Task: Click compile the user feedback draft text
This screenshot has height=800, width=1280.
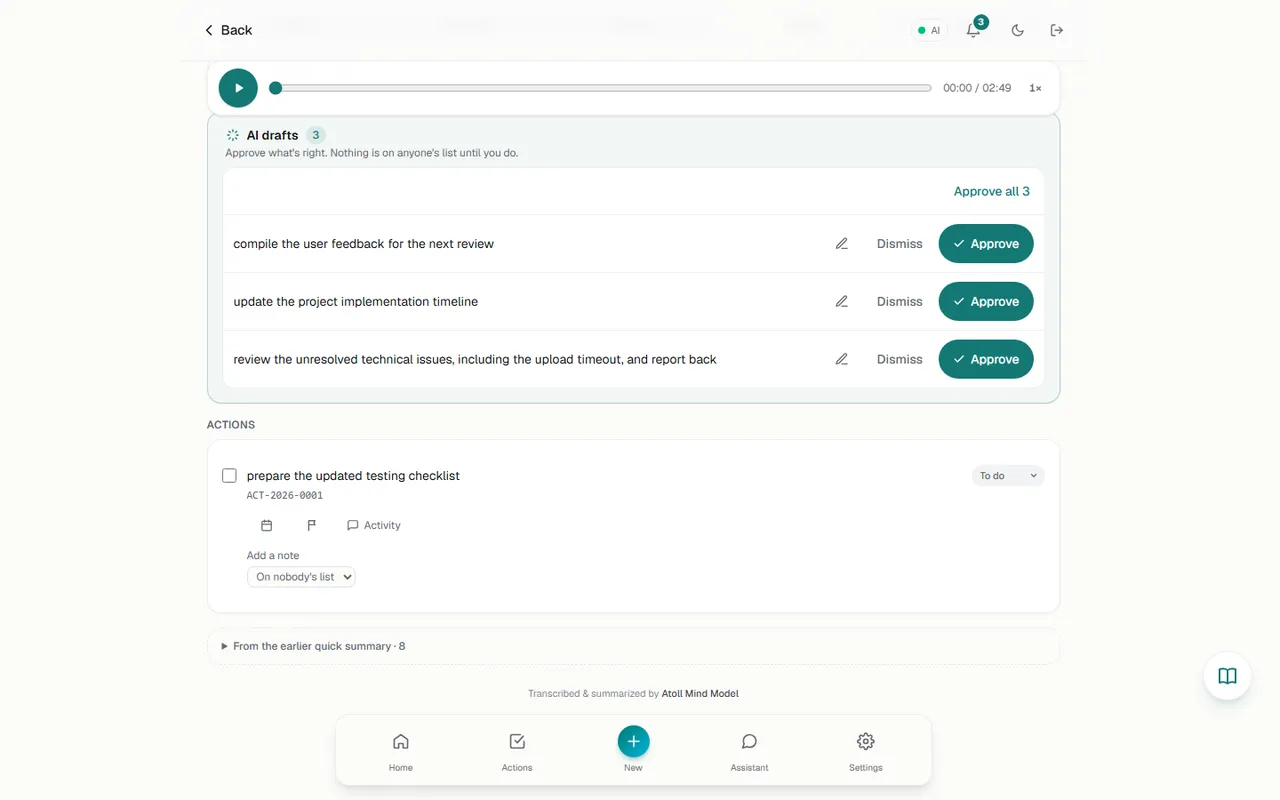Action: [364, 244]
